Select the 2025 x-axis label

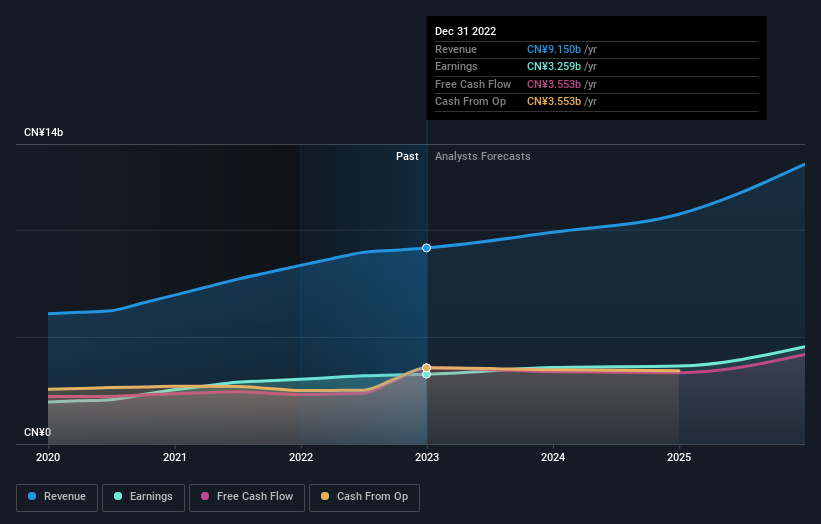click(x=679, y=458)
